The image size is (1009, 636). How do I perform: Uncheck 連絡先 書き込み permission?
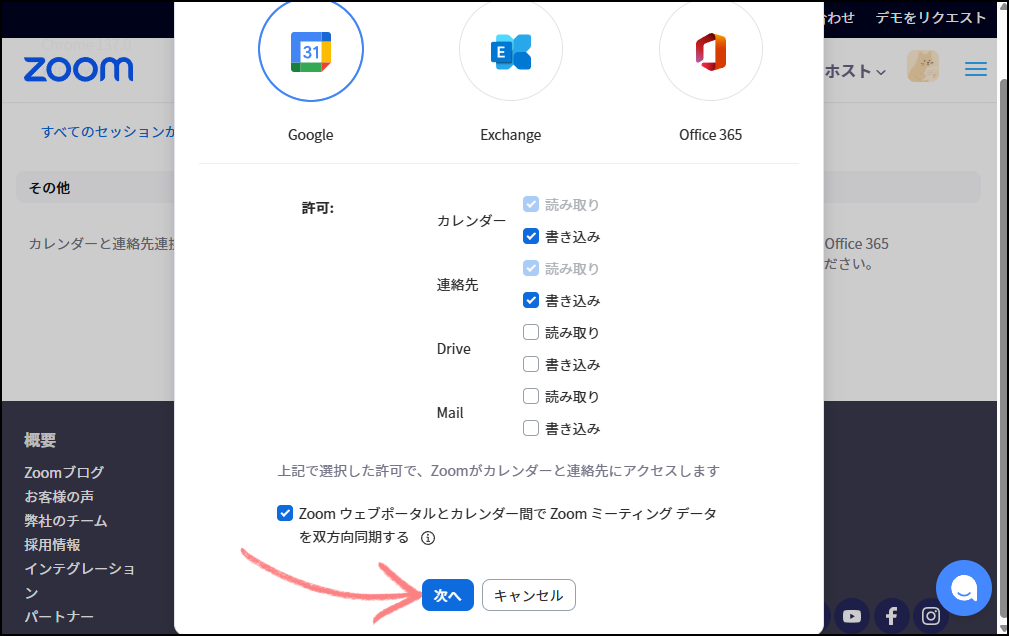point(531,300)
